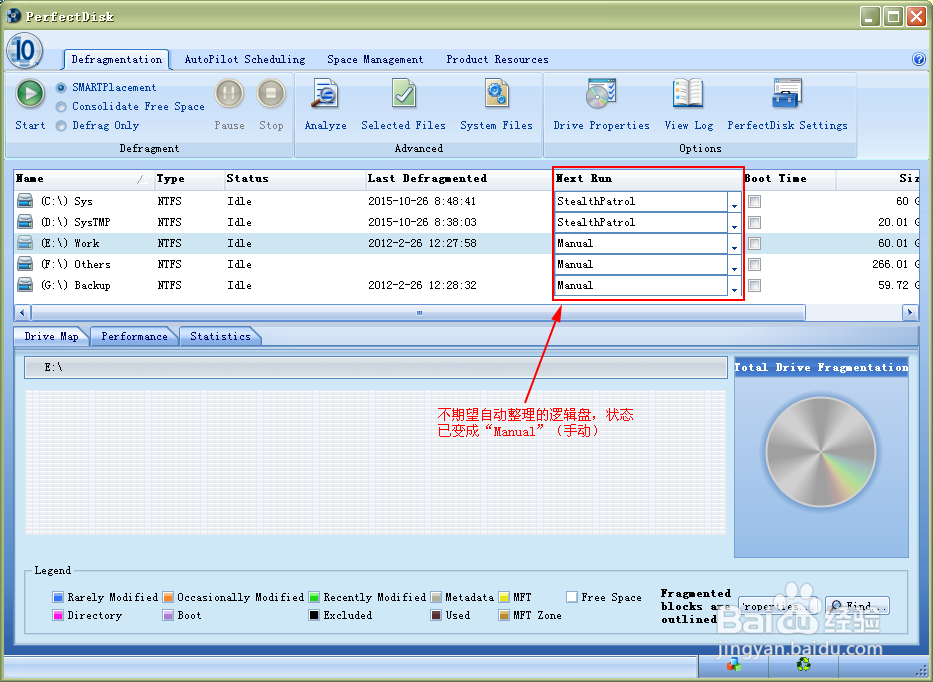Tick Boot Time checkbox for G:\ Backup
The height and width of the screenshot is (682, 933).
coord(754,286)
